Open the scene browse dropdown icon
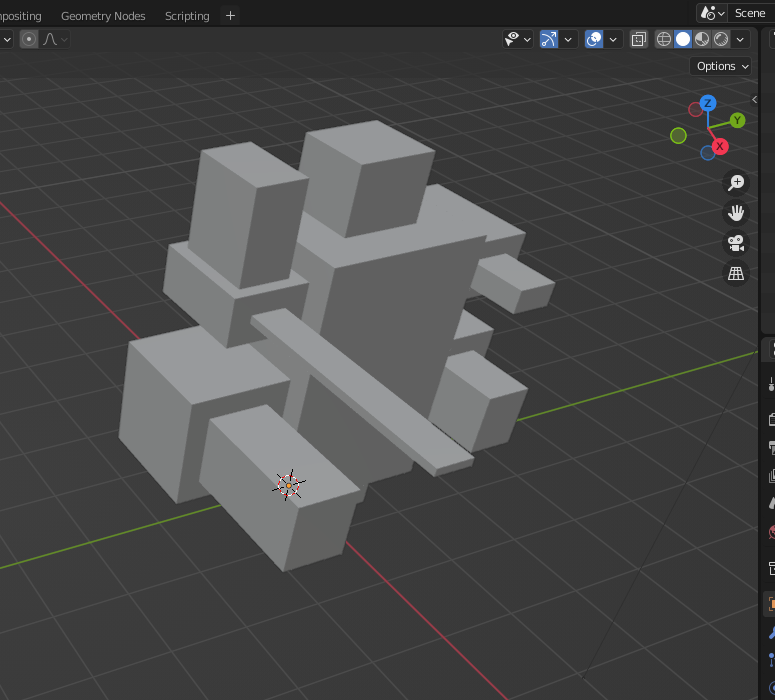This screenshot has width=775, height=700. 712,13
